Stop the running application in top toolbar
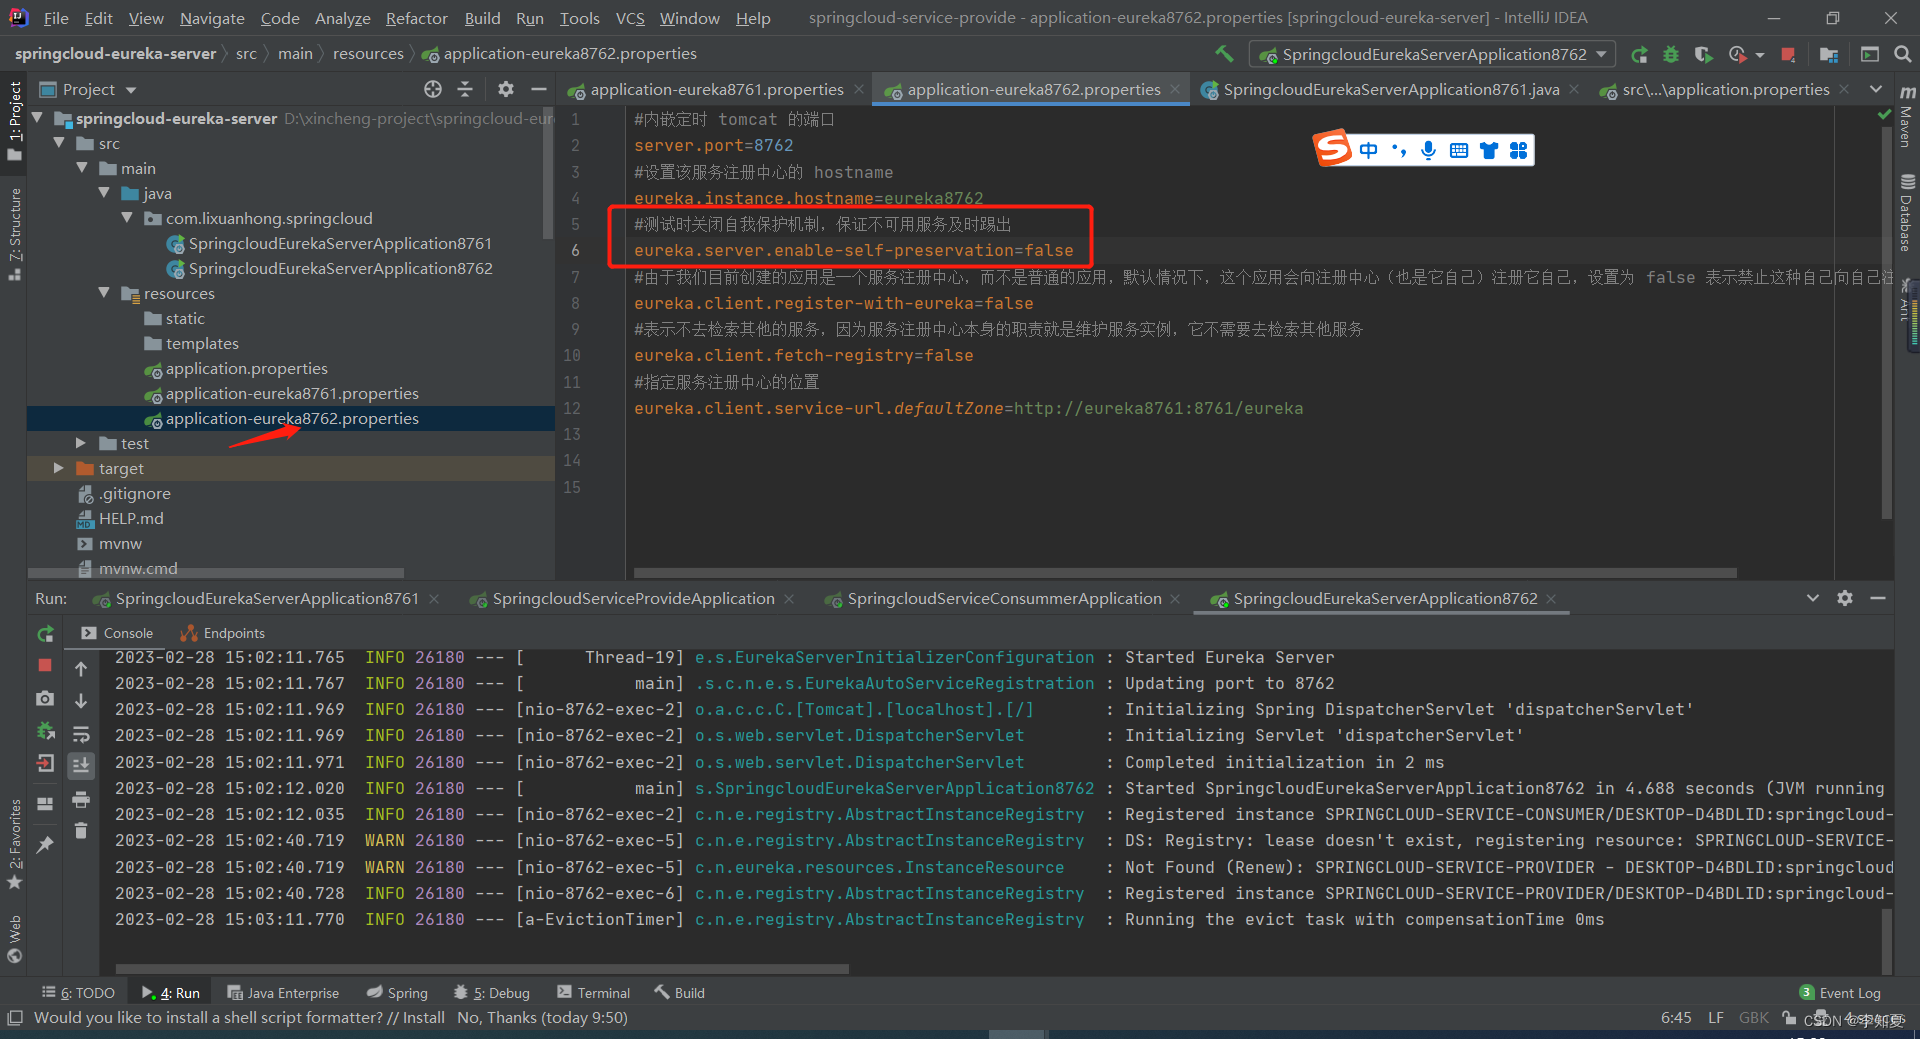 (1789, 54)
